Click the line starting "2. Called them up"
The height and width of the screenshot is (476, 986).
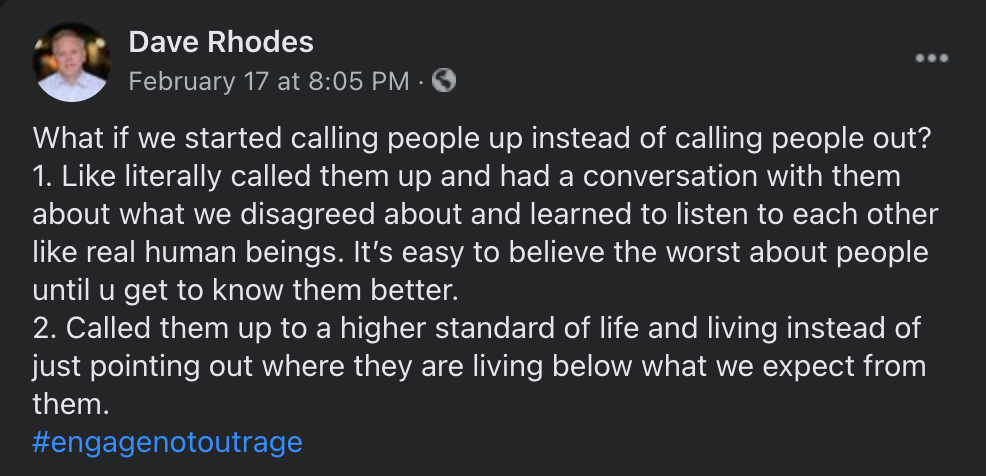pos(476,328)
